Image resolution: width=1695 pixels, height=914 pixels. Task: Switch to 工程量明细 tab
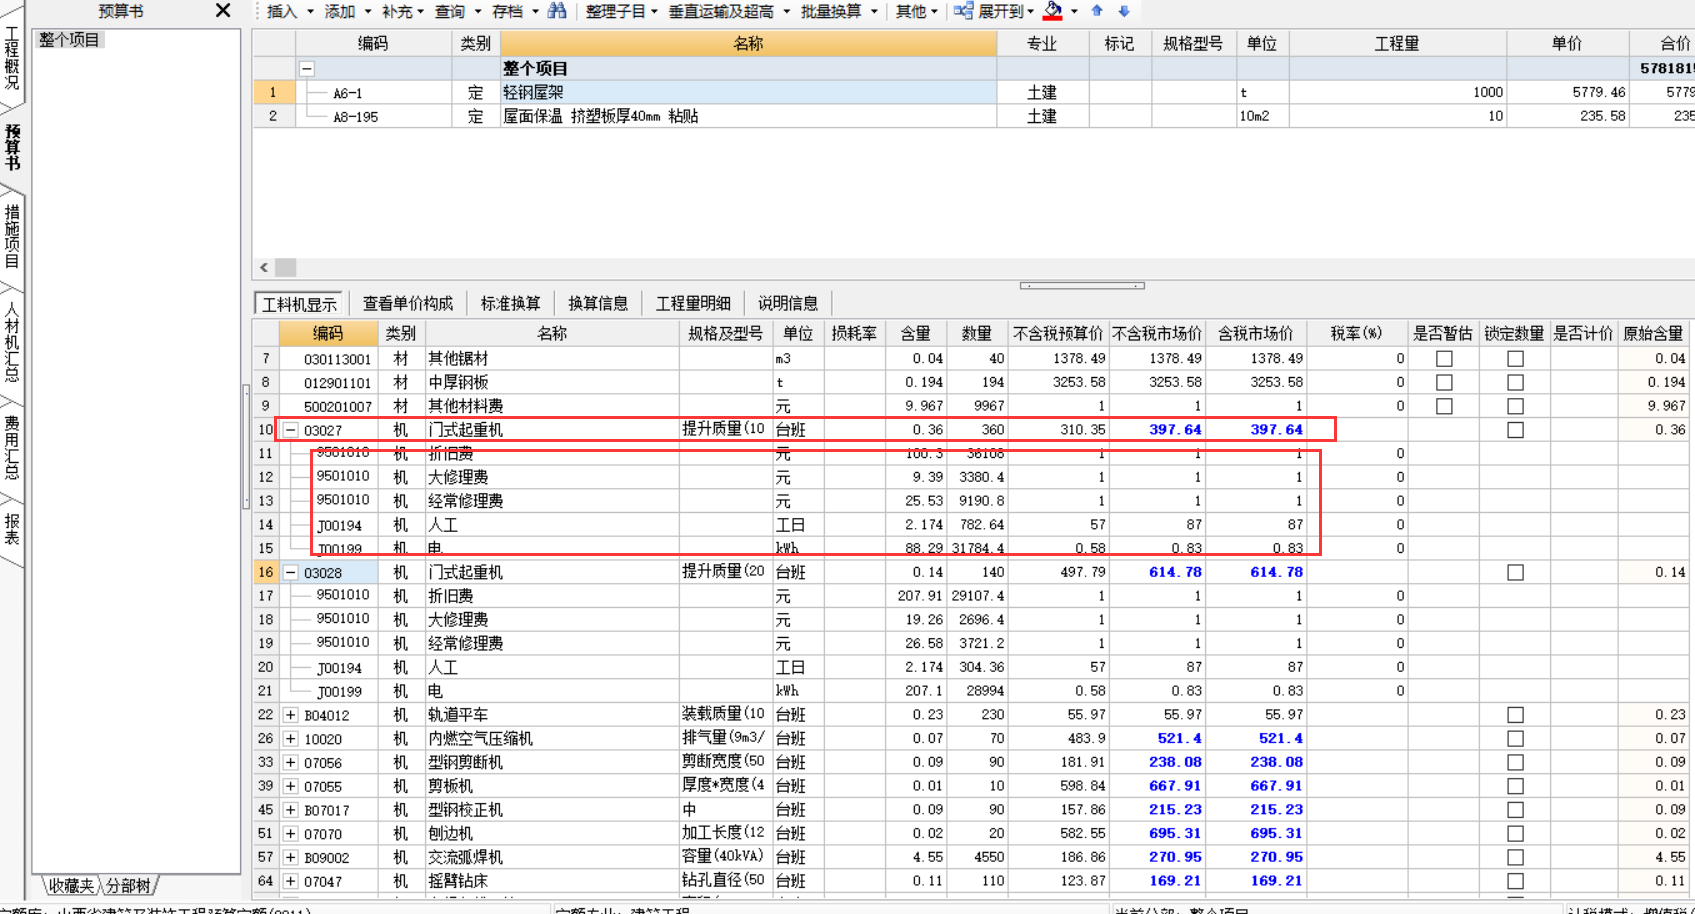pyautogui.click(x=693, y=304)
